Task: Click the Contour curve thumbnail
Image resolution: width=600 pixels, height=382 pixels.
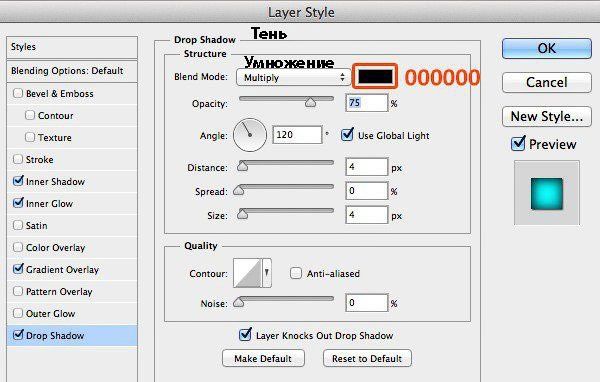Action: [248, 273]
